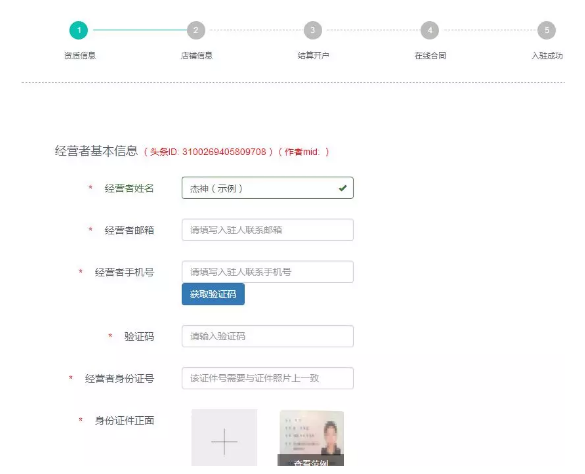Click the red 头条ID number text
Screen dimensions: 585x474
coord(224,152)
